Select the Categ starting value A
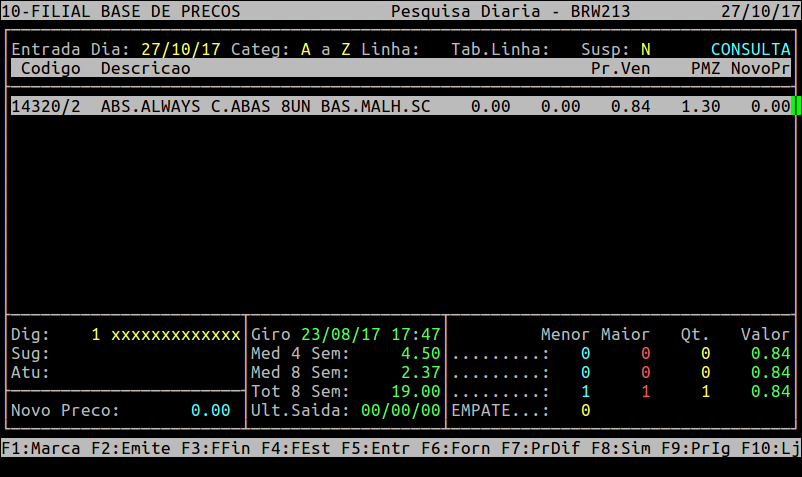802x477 pixels. click(306, 49)
